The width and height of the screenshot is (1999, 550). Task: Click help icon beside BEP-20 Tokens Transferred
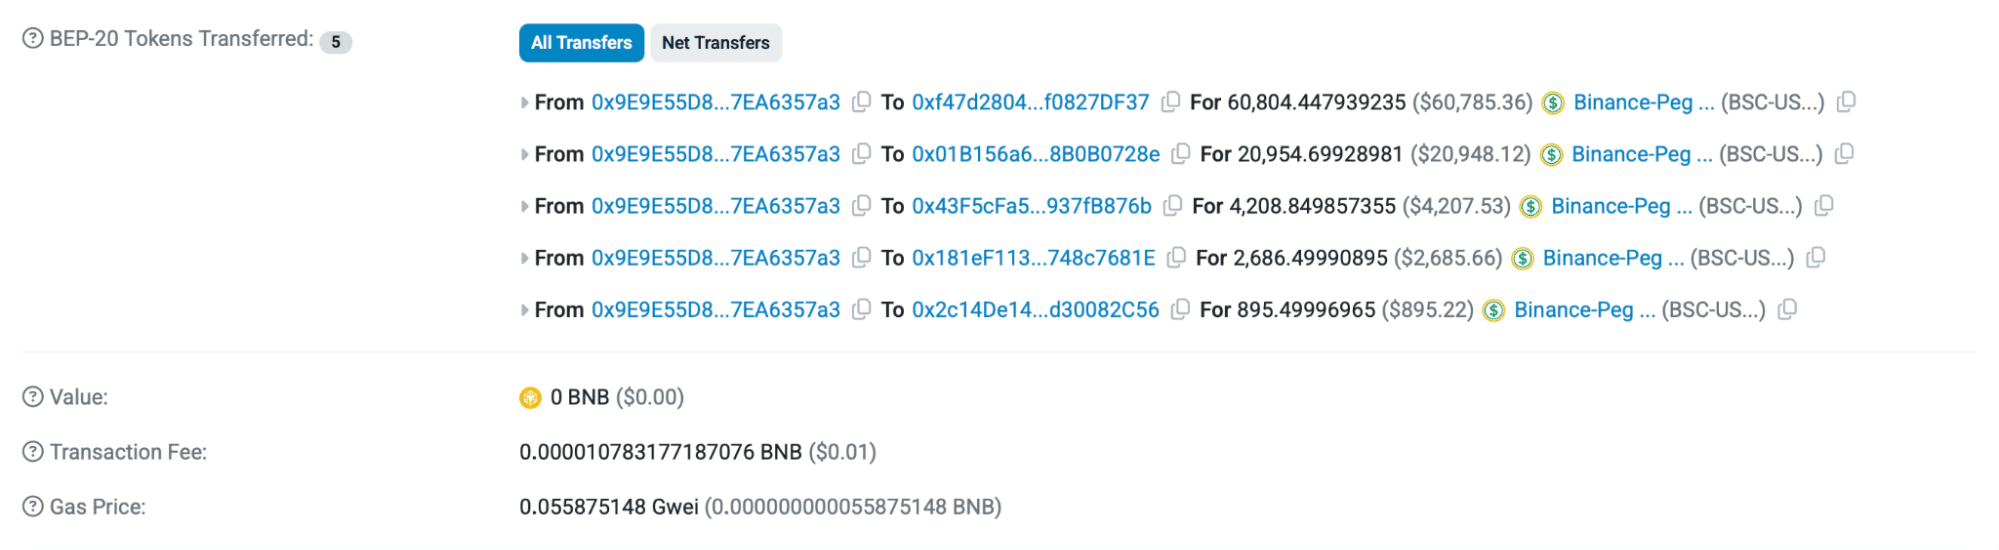33,39
